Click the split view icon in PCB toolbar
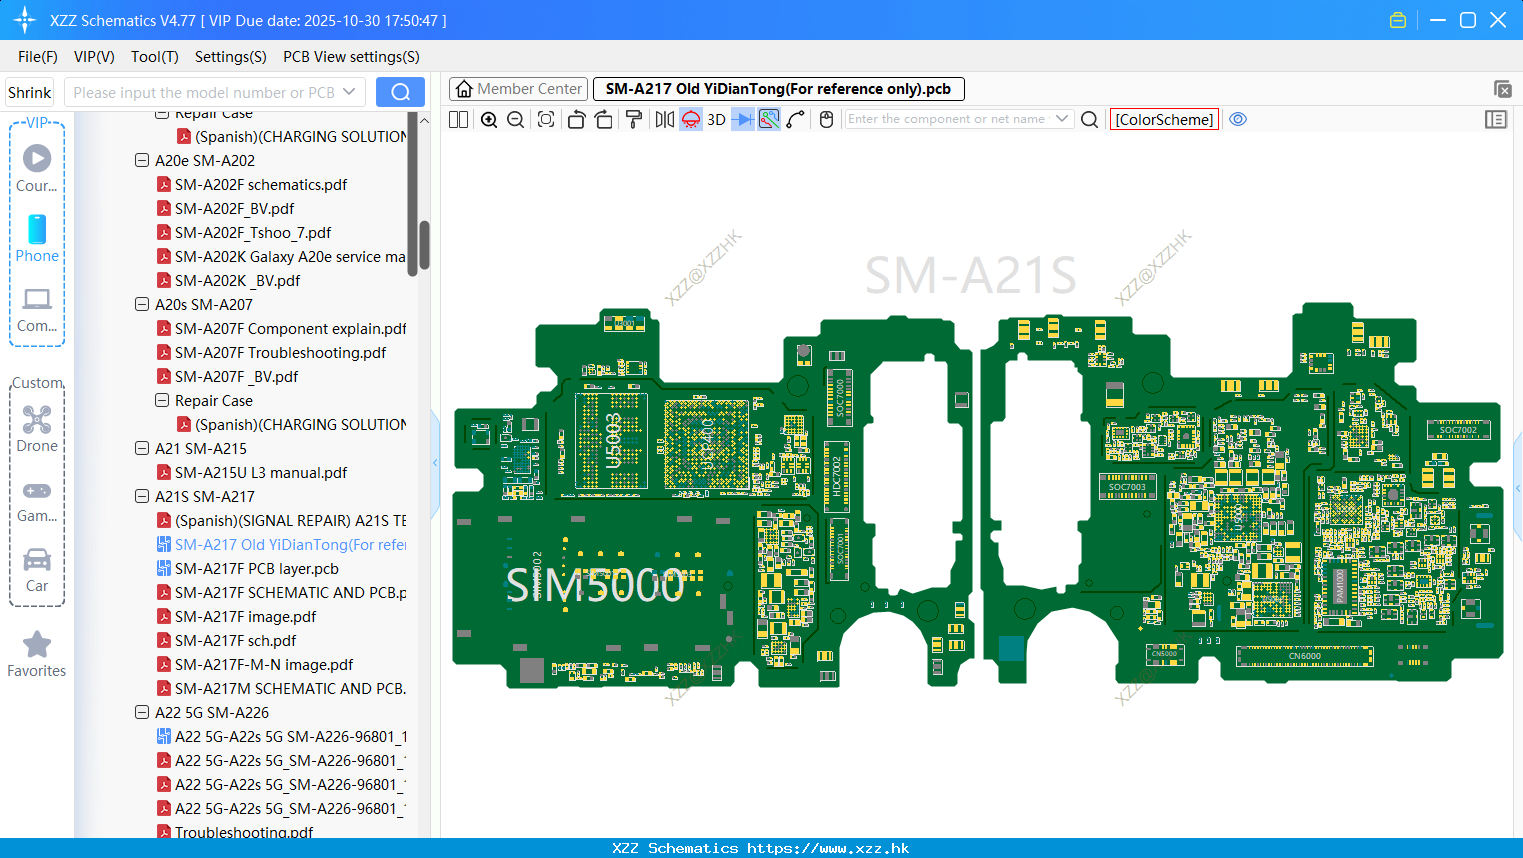The image size is (1523, 858). [458, 119]
